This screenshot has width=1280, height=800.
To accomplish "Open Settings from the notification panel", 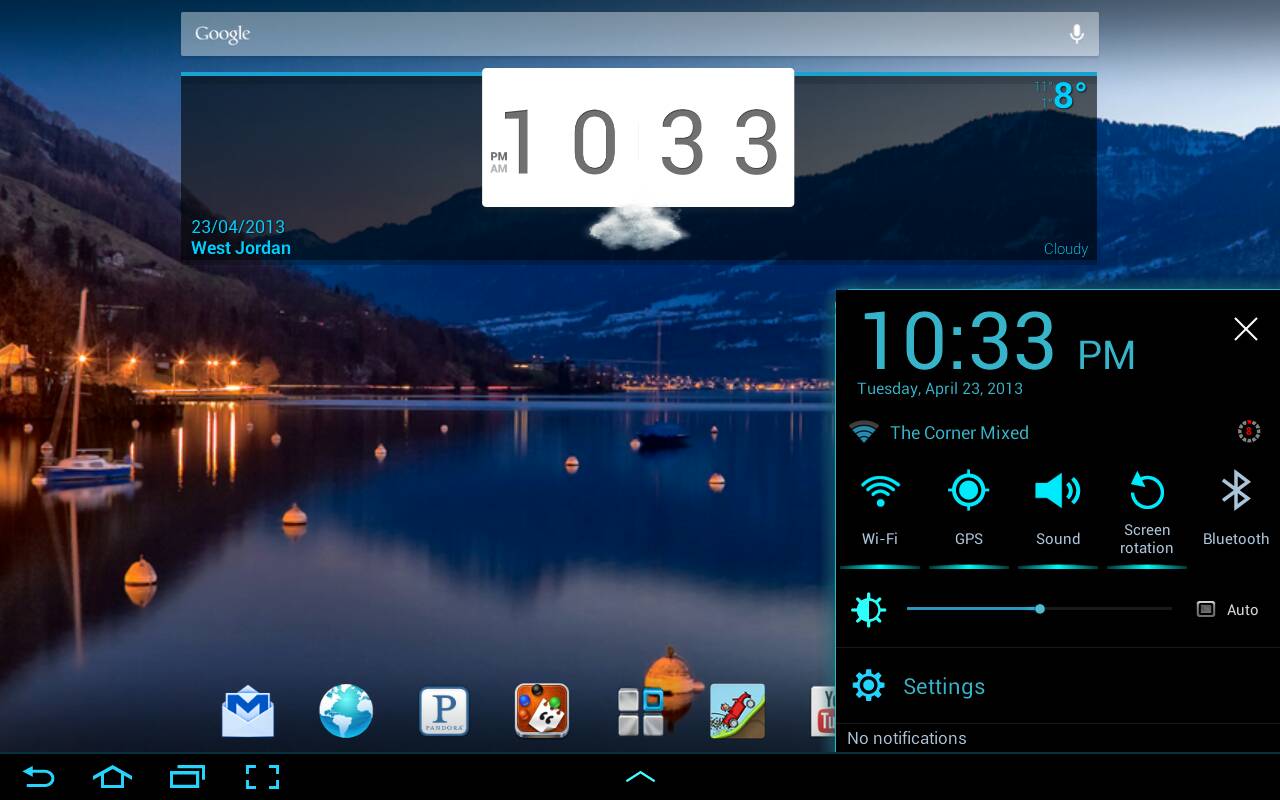I will [943, 686].
